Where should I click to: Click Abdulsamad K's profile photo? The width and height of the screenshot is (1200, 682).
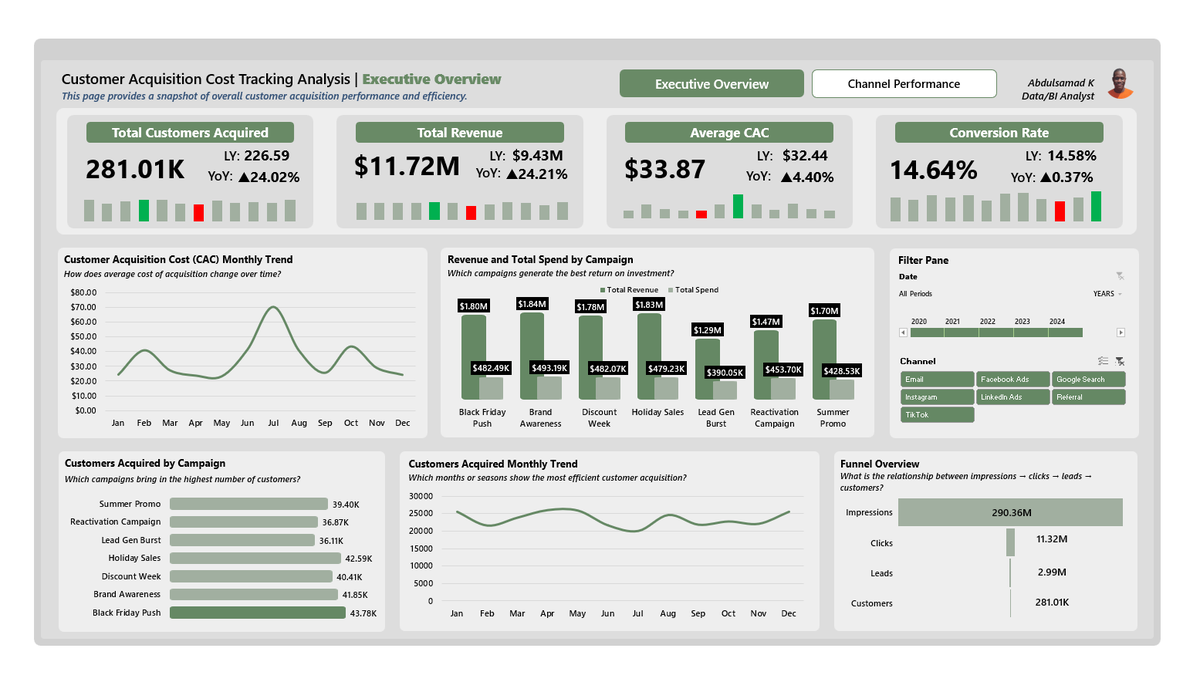click(1120, 85)
